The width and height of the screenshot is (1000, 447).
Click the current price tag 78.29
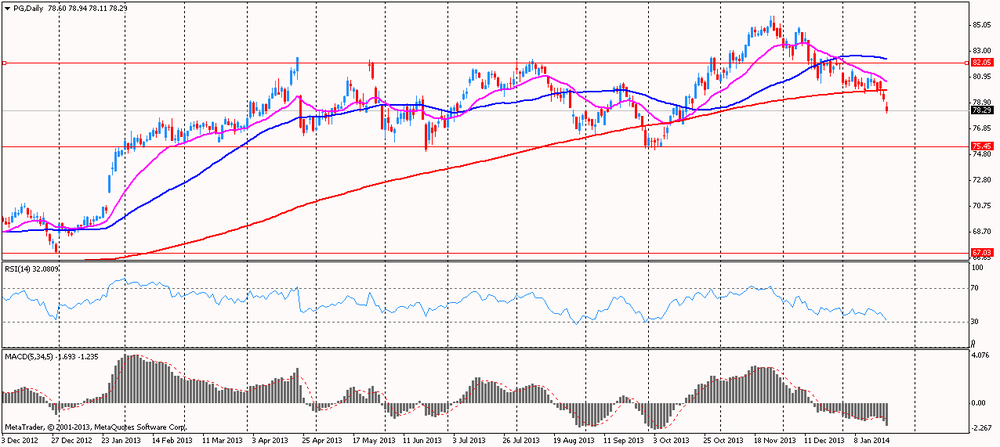980,110
